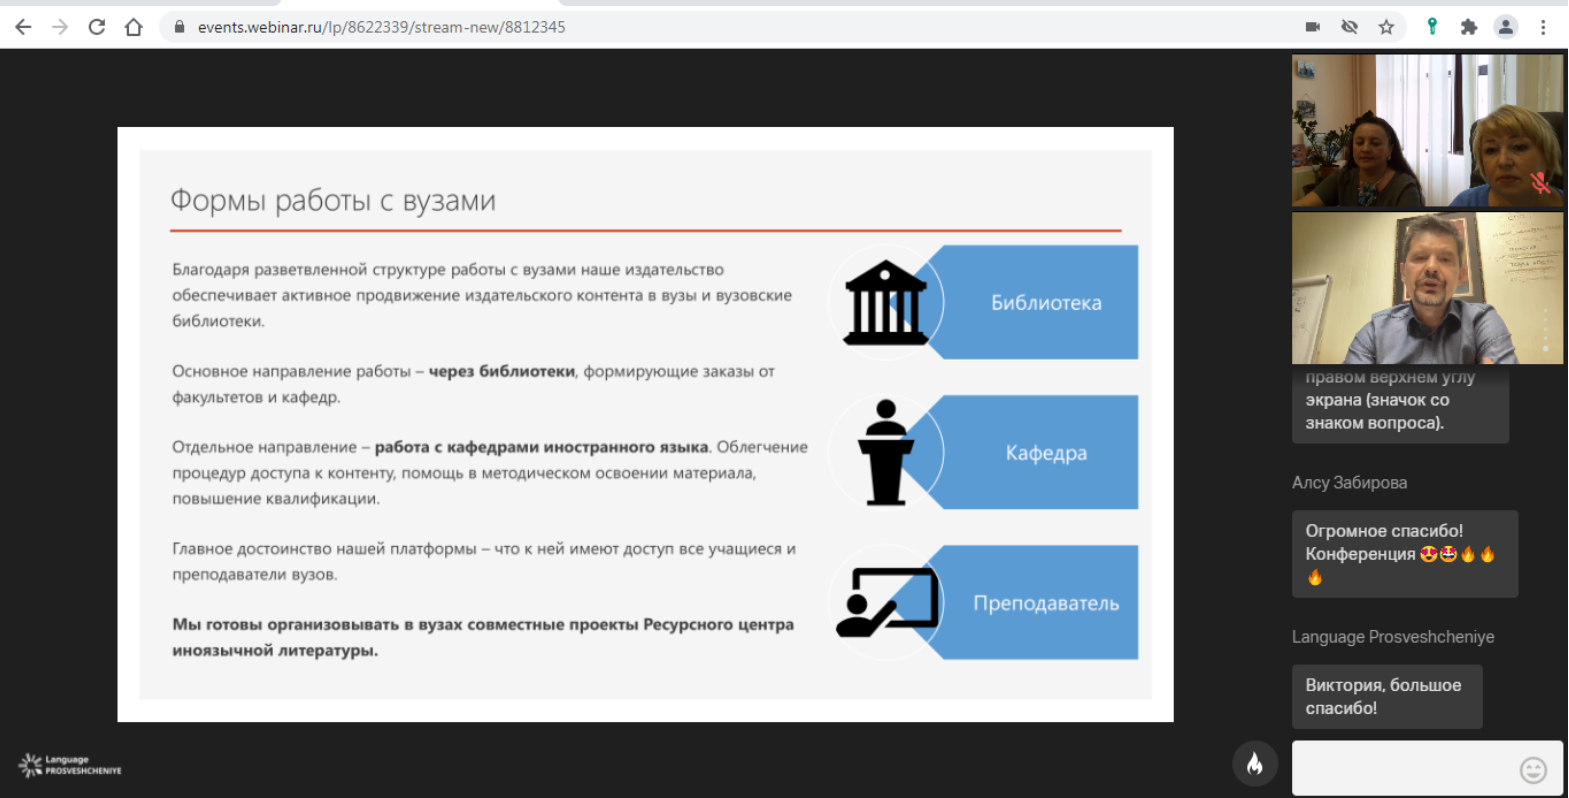Image resolution: width=1569 pixels, height=798 pixels.
Task: Open the emoji picker in chat input
Action: coord(1532,769)
